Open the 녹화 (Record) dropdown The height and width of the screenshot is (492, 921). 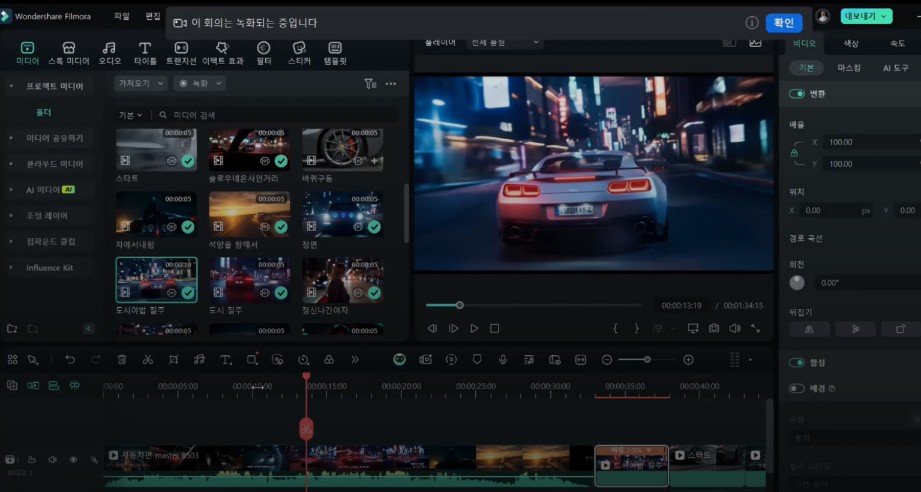click(198, 84)
